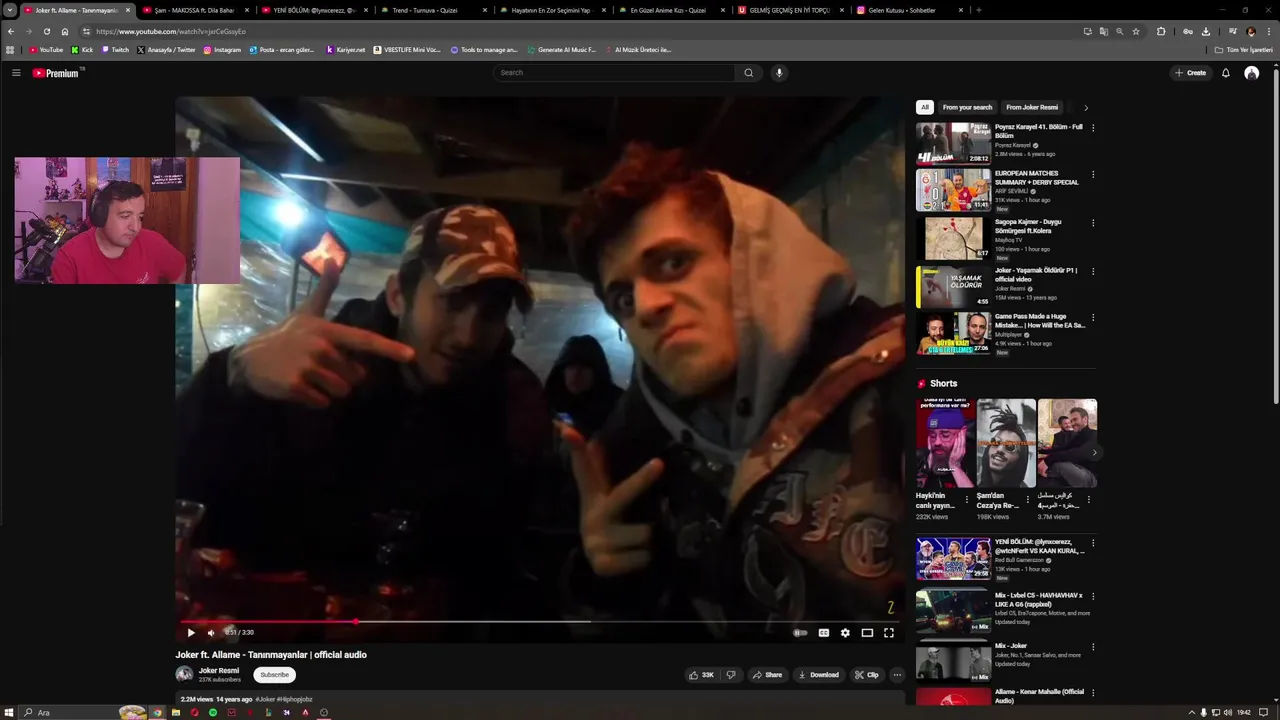This screenshot has width=1280, height=720.
Task: Switch to Trend - Turnuva Quizei tab
Action: (432, 10)
